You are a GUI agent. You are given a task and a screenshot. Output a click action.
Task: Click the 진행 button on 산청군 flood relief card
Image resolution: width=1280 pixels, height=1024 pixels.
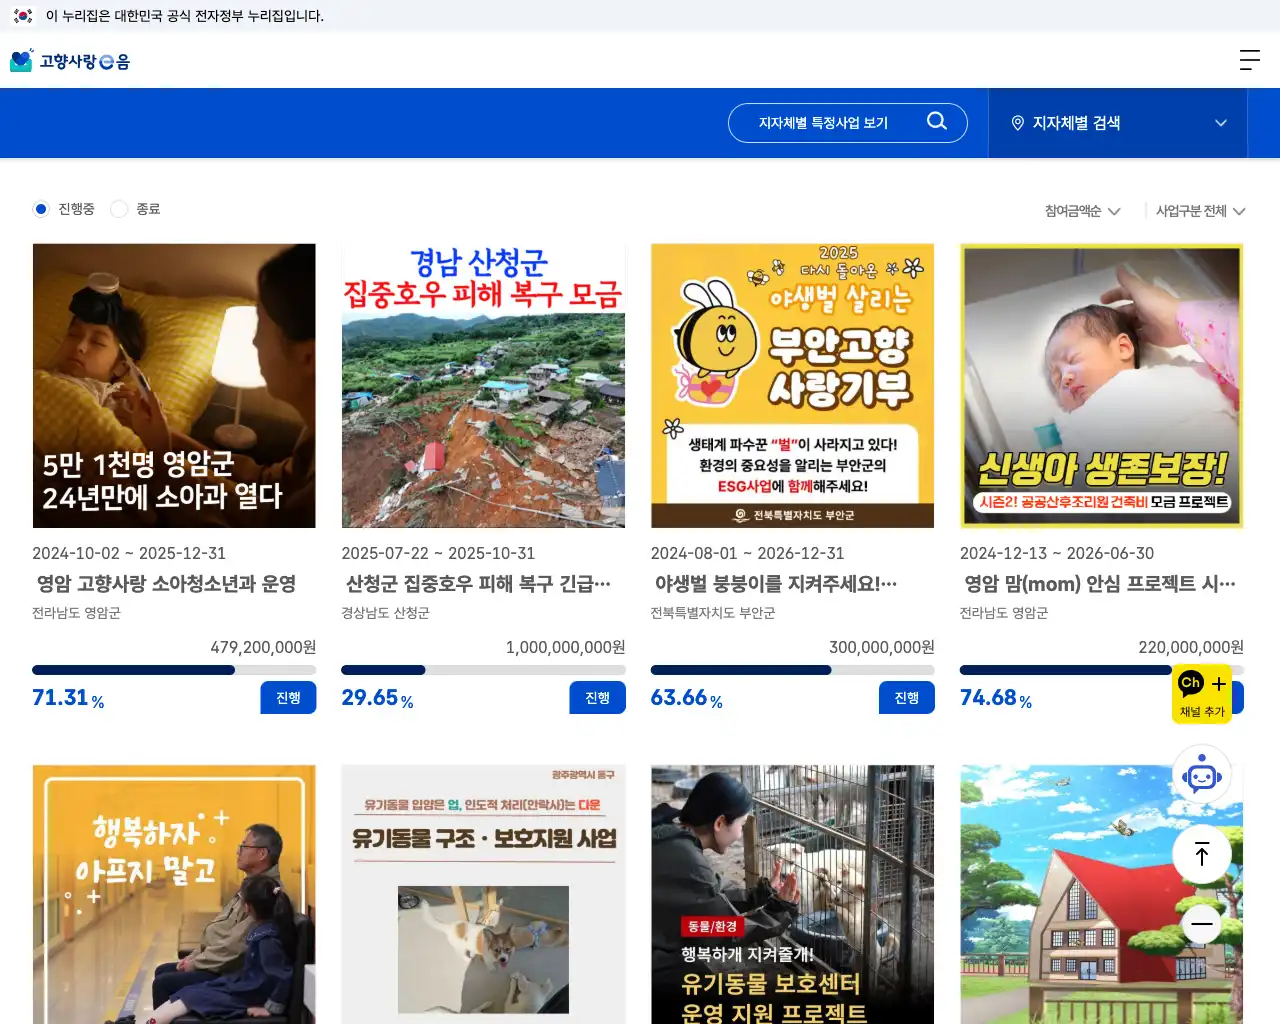click(597, 697)
